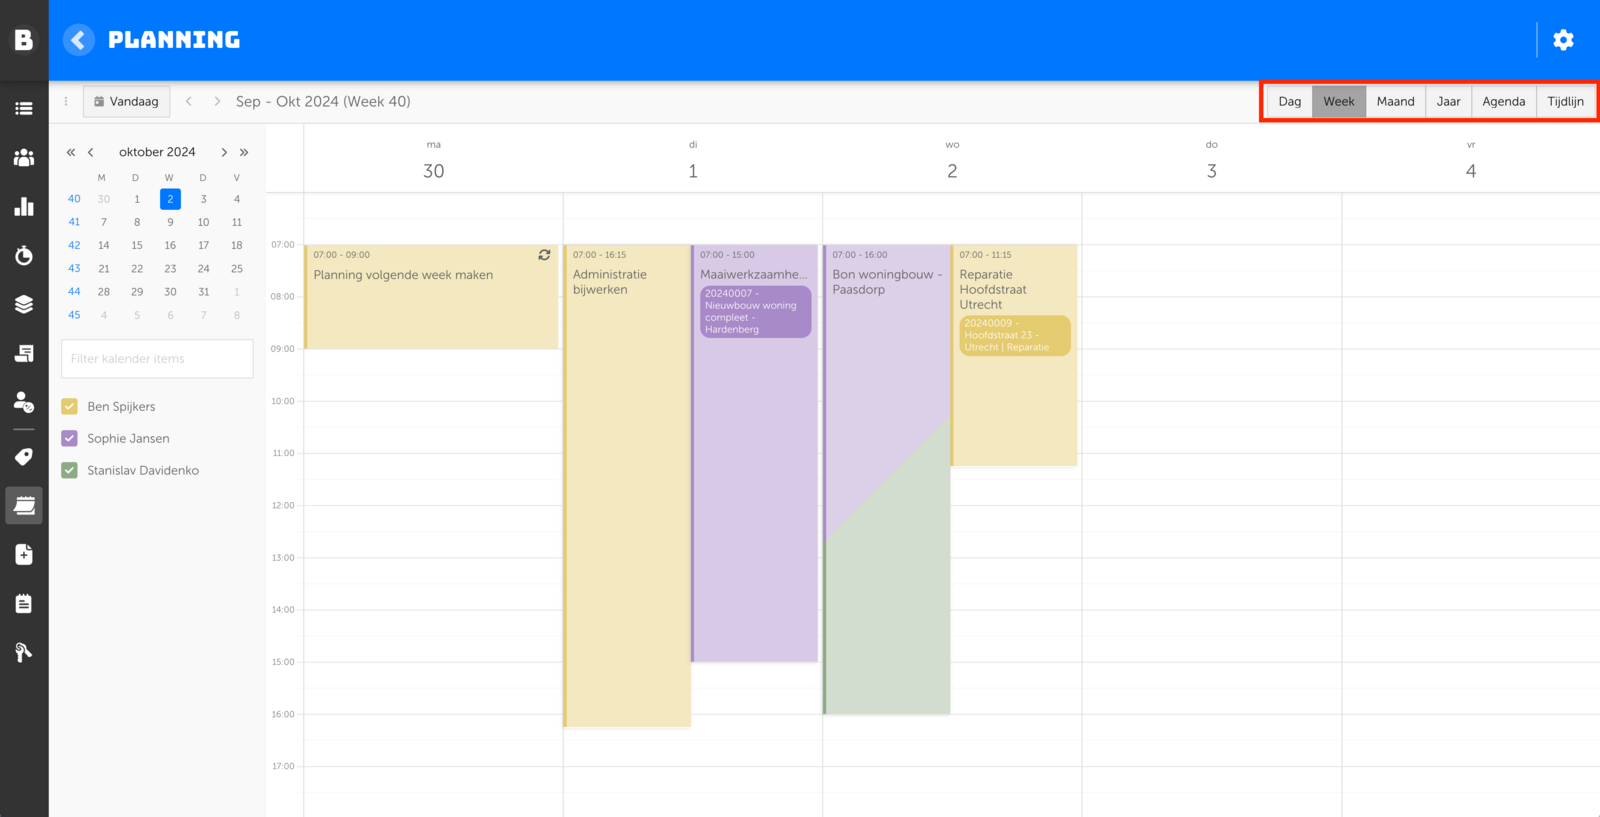Open the bar chart reports icon in sidebar
Screen dimensions: 1600x817
[24, 207]
